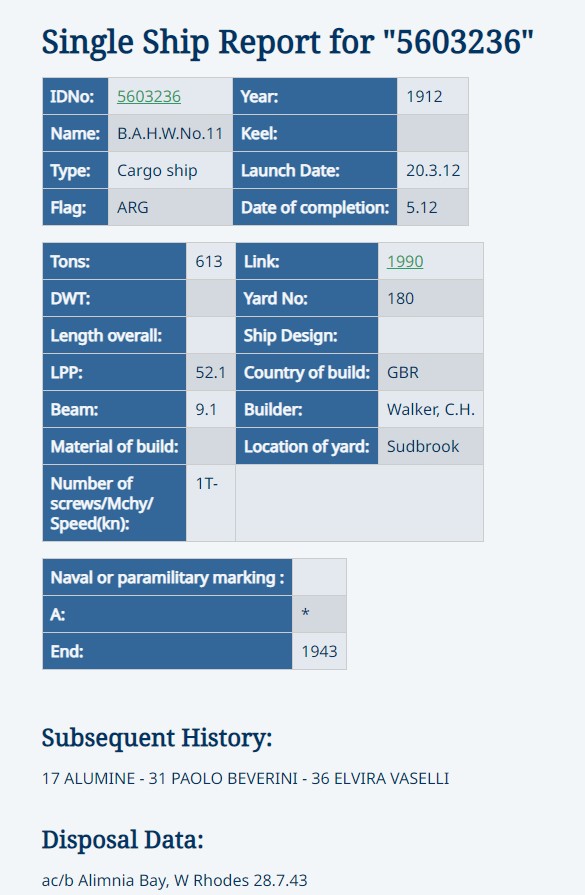This screenshot has width=585, height=895.
Task: Click the Disposal Data text about Alimnia Bay
Action: coord(175,880)
